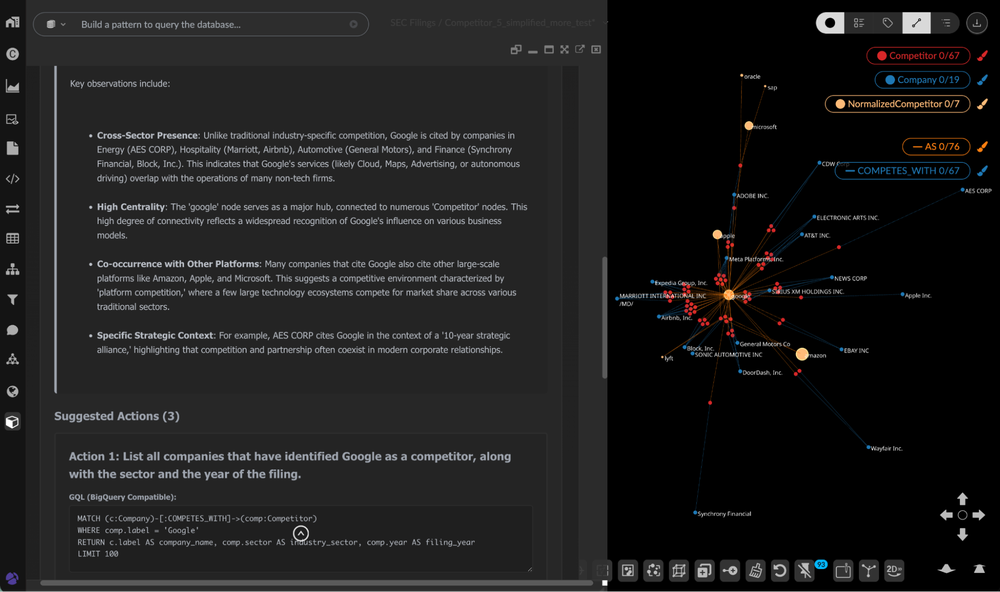Click the unpin nodes icon with 93 badge
This screenshot has width=1000, height=592.
click(806, 571)
